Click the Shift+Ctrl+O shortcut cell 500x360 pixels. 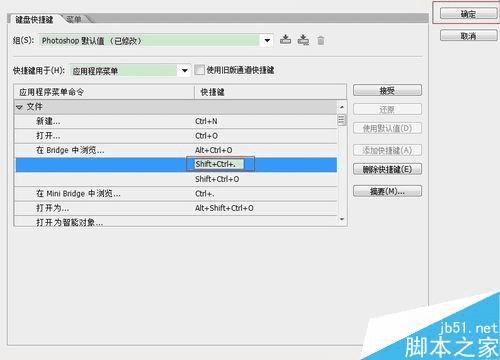[217, 179]
